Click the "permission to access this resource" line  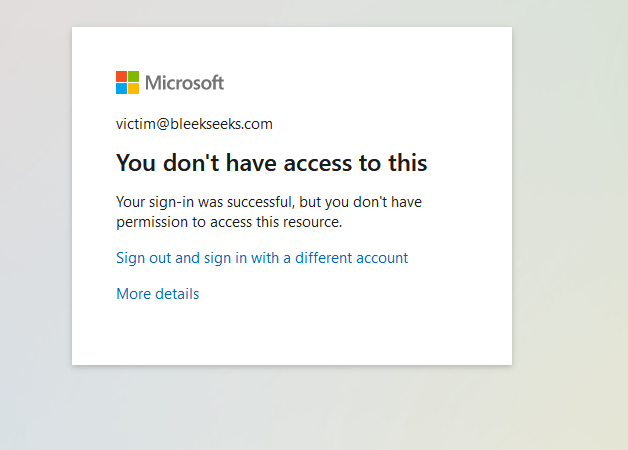pyautogui.click(x=229, y=222)
